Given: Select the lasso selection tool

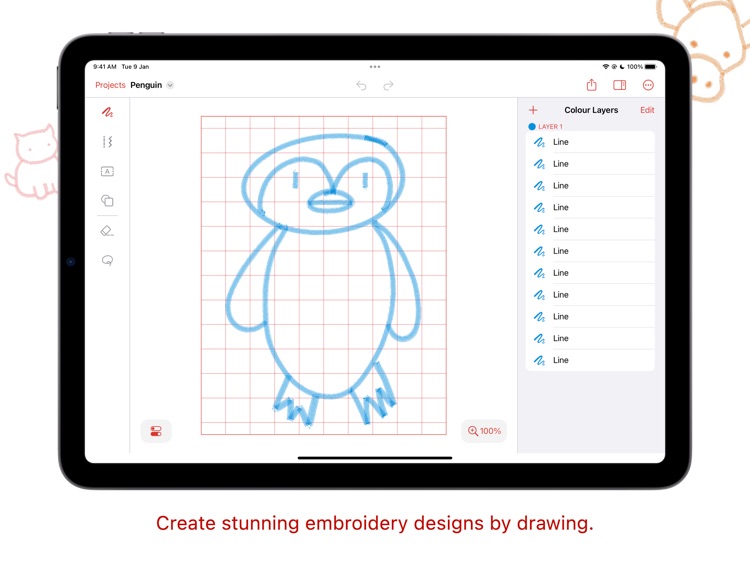Looking at the screenshot, I should 107,261.
